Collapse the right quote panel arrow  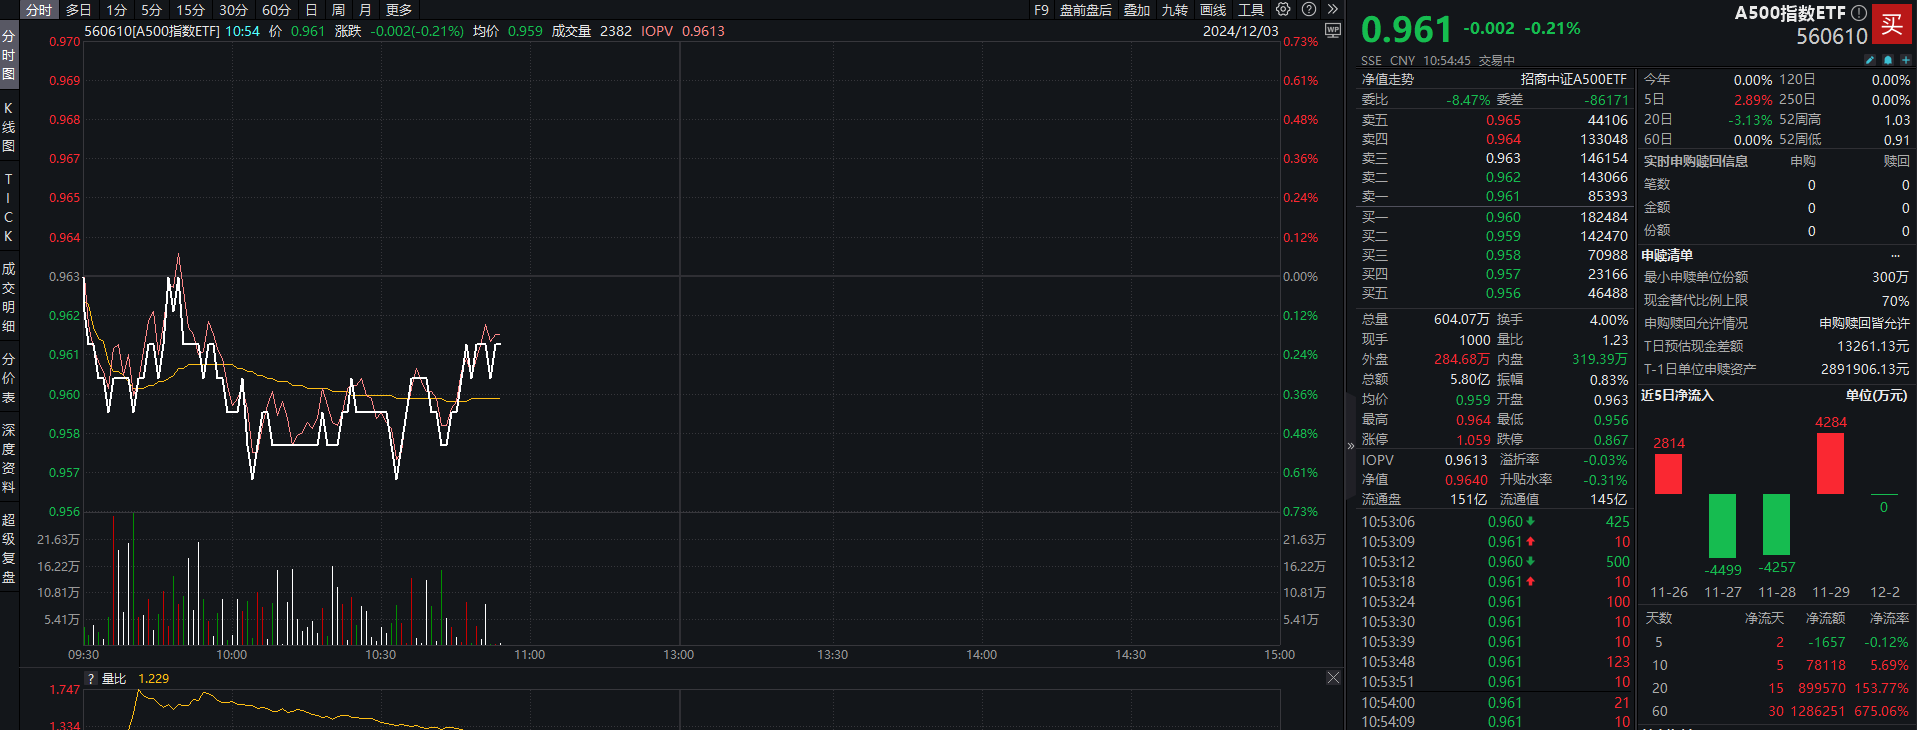[x=1350, y=446]
